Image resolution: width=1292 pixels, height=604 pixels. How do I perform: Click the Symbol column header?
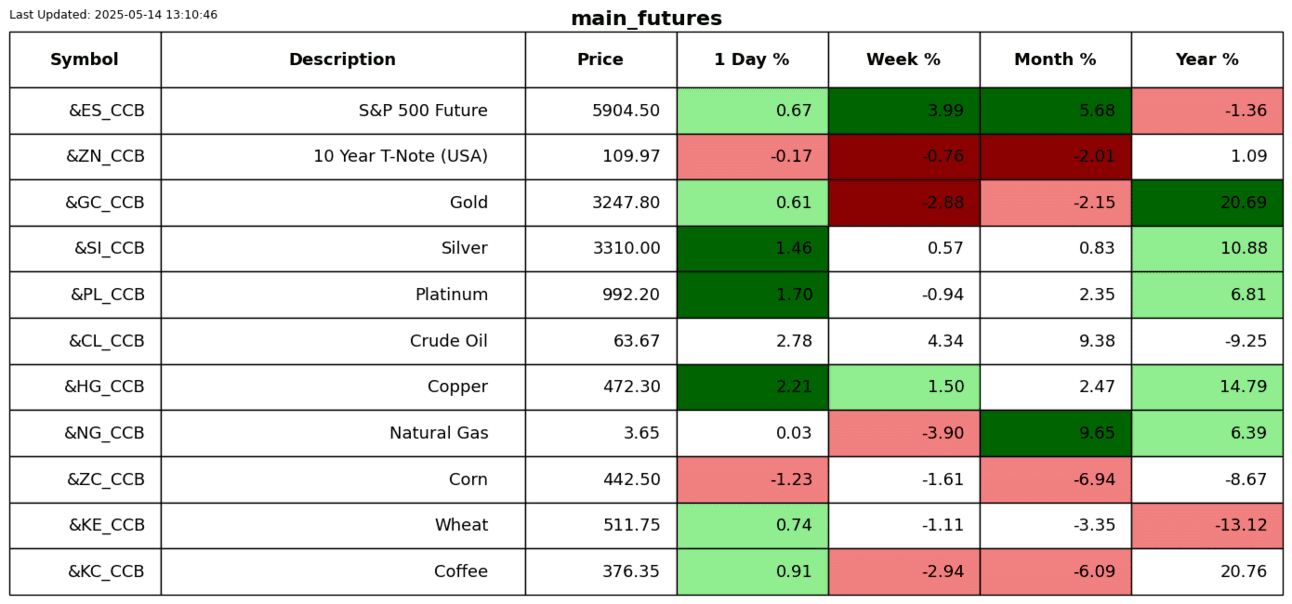[85, 60]
